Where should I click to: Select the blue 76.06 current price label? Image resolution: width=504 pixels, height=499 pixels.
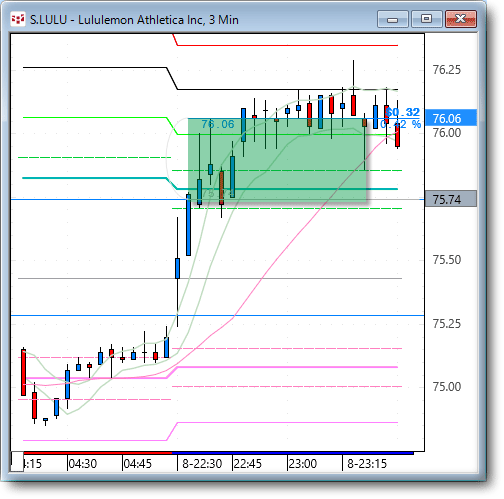pos(451,118)
